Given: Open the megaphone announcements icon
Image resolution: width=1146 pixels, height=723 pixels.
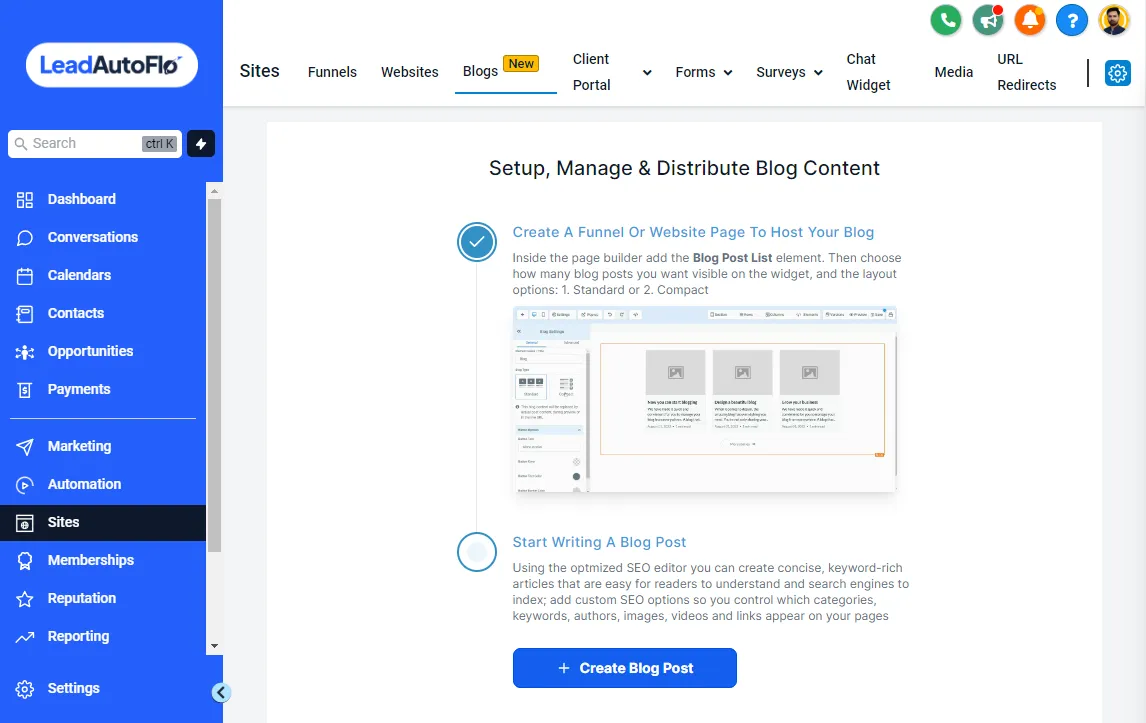Looking at the screenshot, I should pyautogui.click(x=988, y=20).
